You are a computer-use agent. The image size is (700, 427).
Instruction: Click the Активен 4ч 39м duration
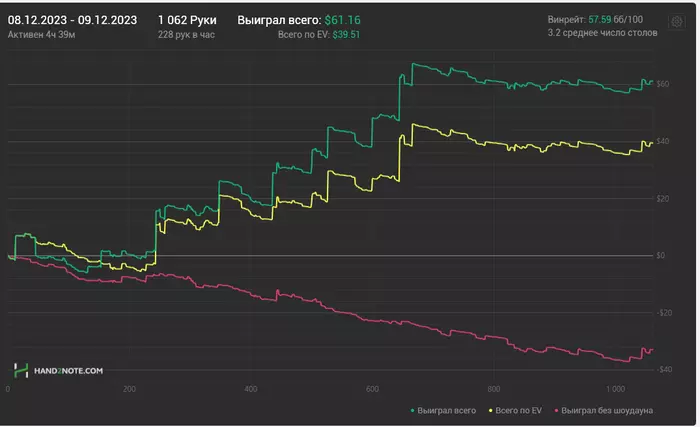40,34
